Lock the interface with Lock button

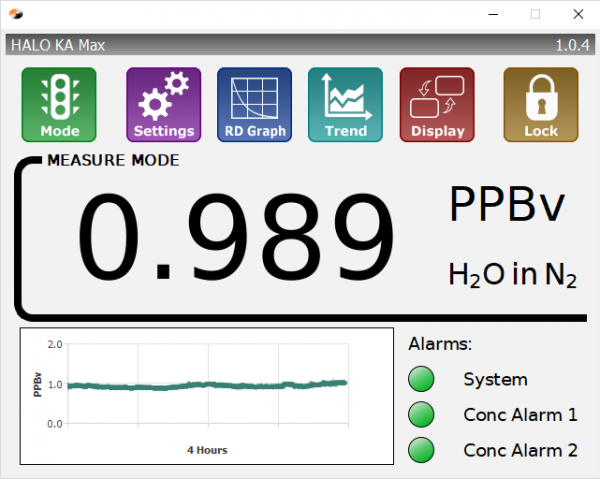pos(541,104)
